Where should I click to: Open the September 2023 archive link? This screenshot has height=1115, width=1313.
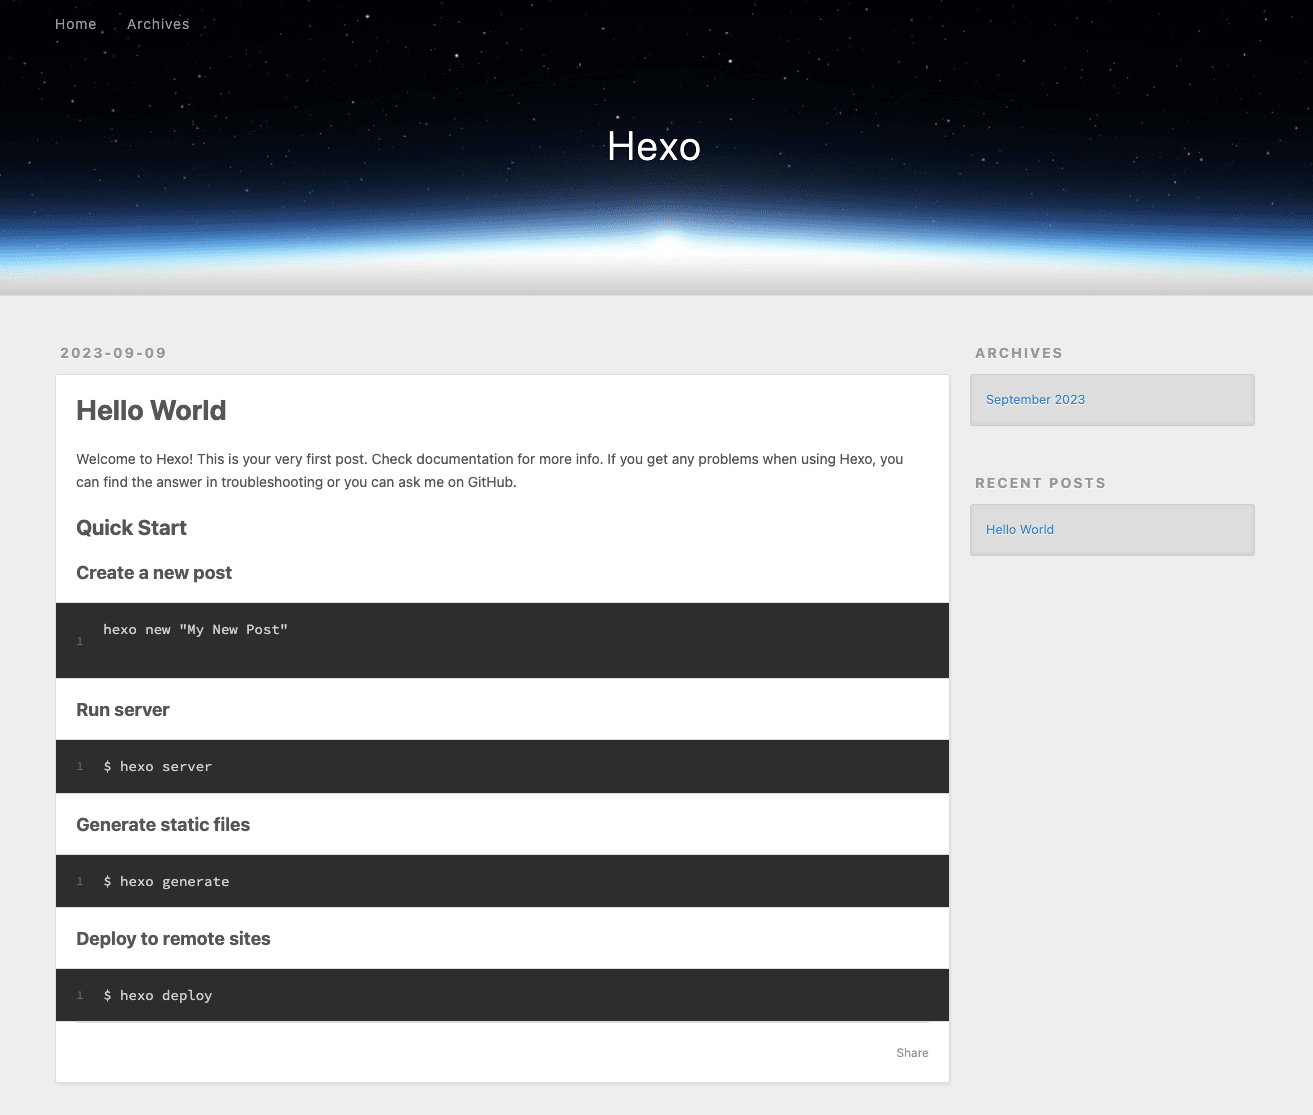click(1035, 400)
